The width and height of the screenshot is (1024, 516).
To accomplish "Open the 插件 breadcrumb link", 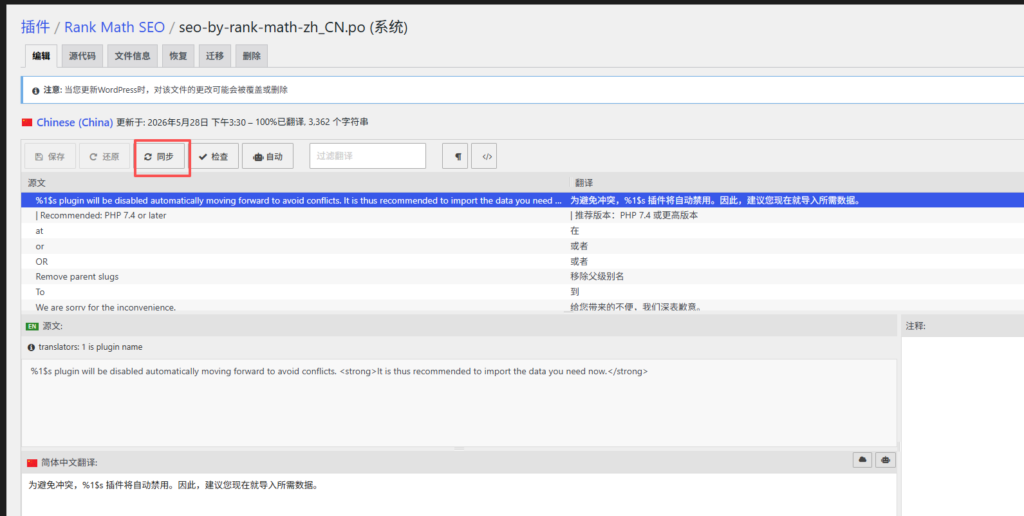I will coord(35,27).
